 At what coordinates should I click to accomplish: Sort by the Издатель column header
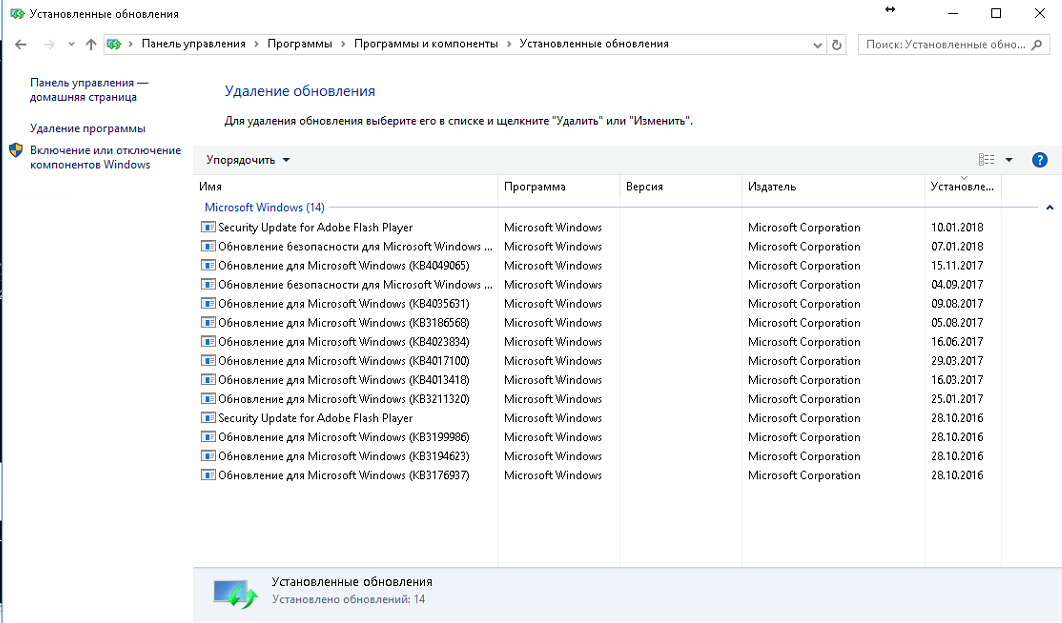pyautogui.click(x=833, y=186)
